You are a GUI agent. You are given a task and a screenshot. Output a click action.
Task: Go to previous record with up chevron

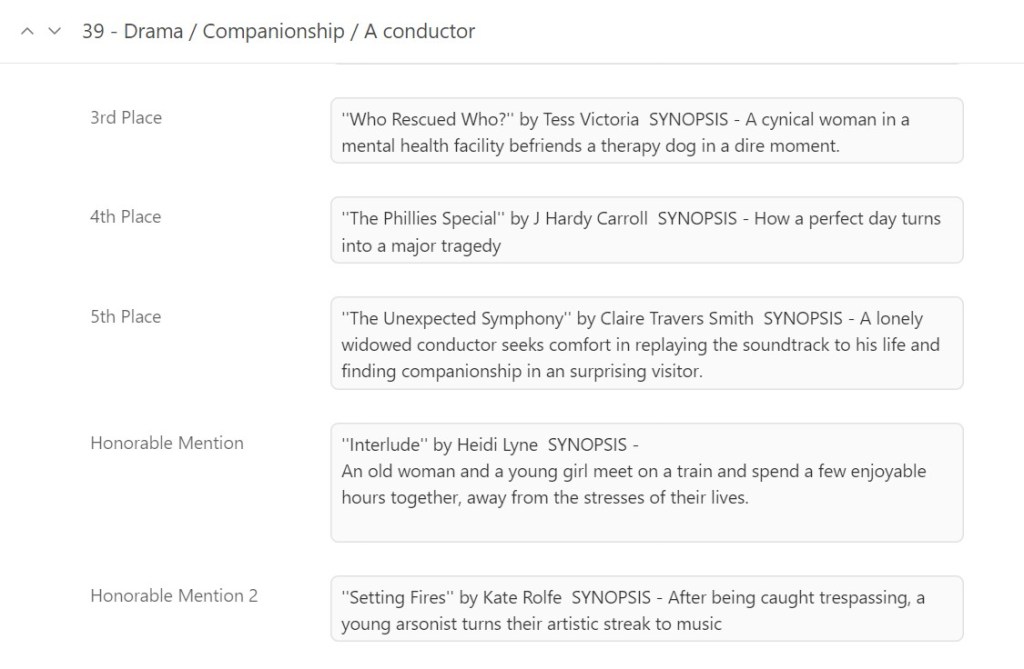tap(27, 32)
